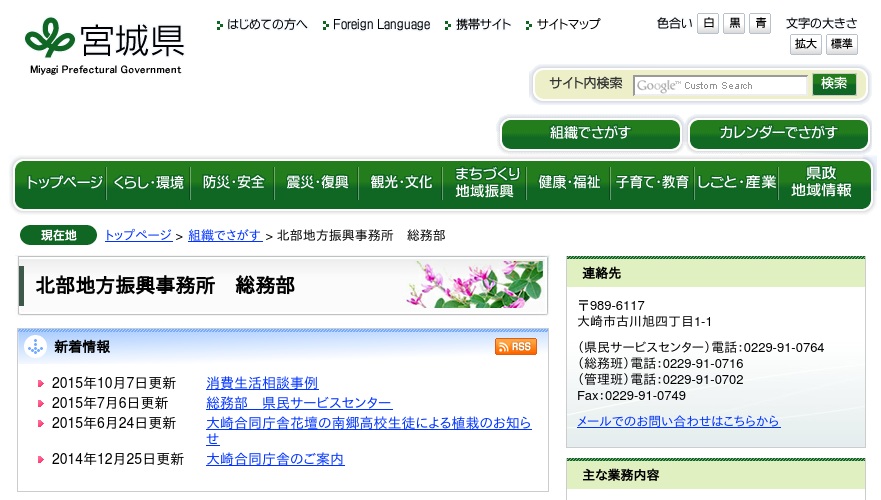
Task: Go to 子育て・教育 menu item
Action: (652, 183)
